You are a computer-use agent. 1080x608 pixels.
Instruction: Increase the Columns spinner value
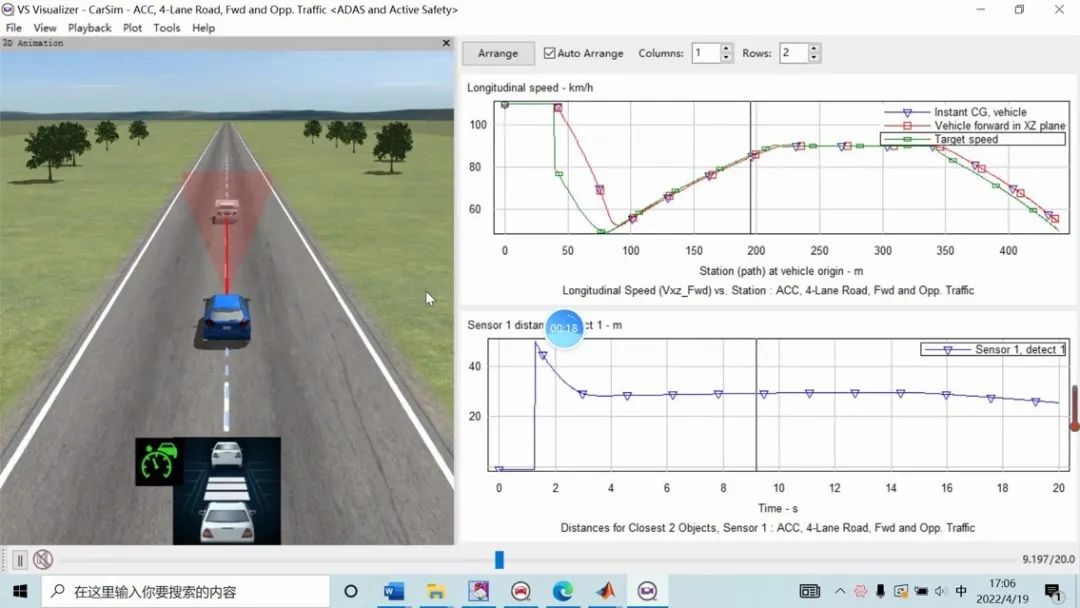(x=726, y=48)
